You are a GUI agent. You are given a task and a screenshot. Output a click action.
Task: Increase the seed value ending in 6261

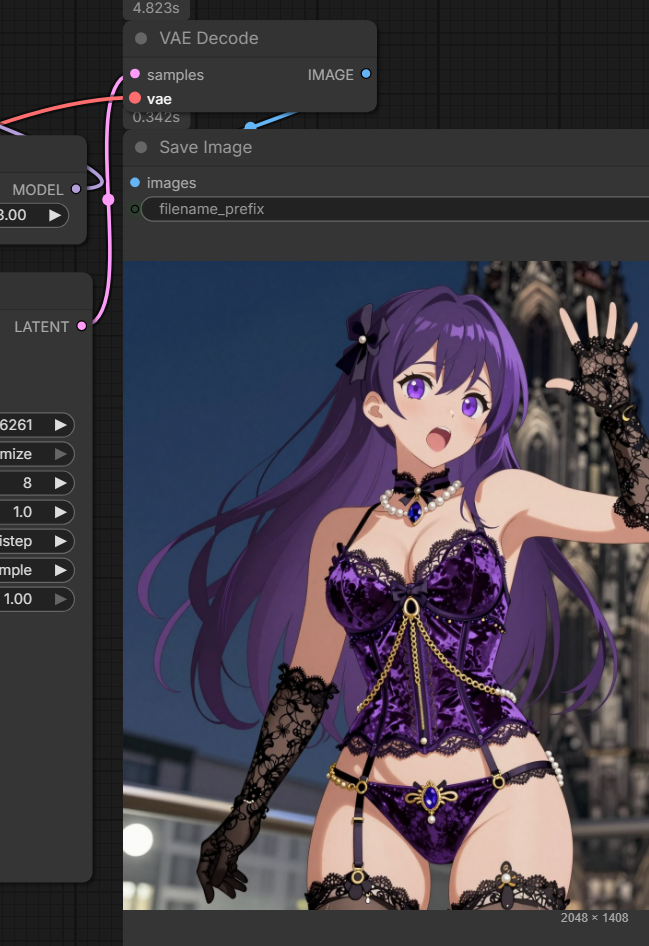(62, 425)
